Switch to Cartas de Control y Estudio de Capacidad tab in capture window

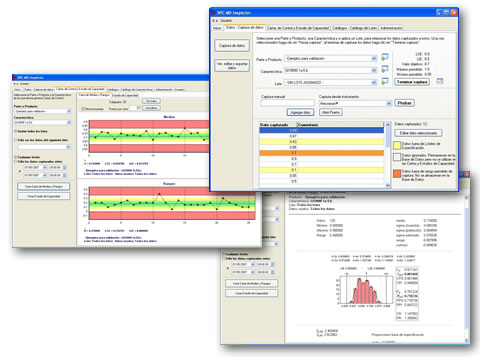[x=298, y=28]
